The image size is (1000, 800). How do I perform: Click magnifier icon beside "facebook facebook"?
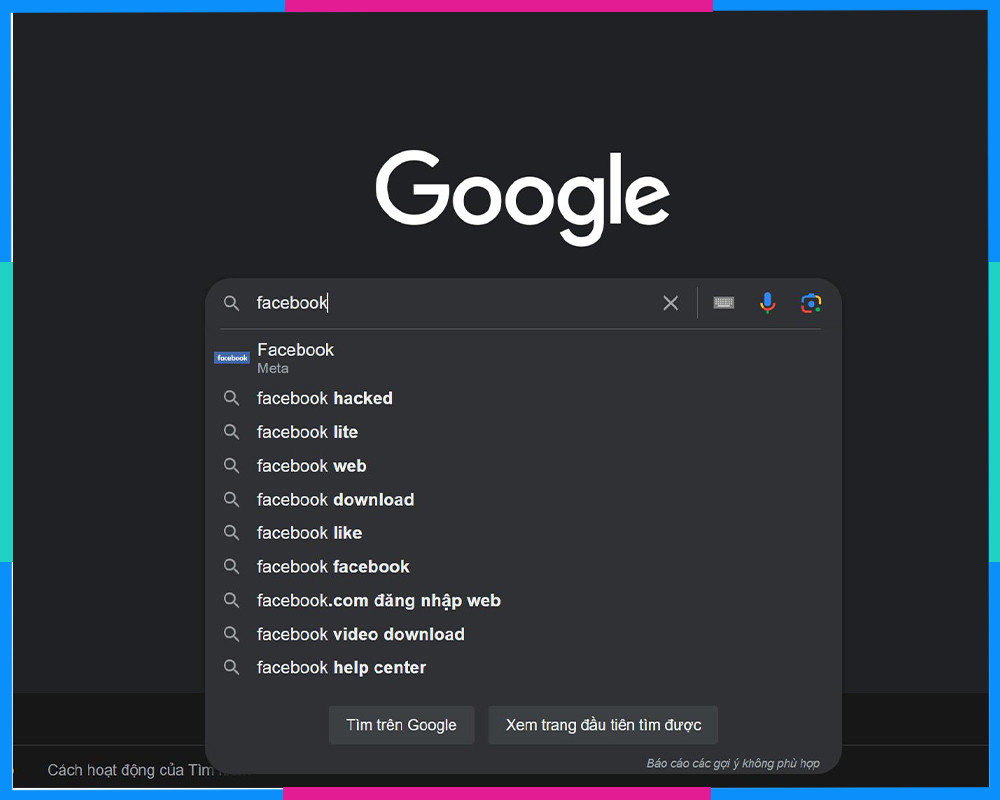232,567
